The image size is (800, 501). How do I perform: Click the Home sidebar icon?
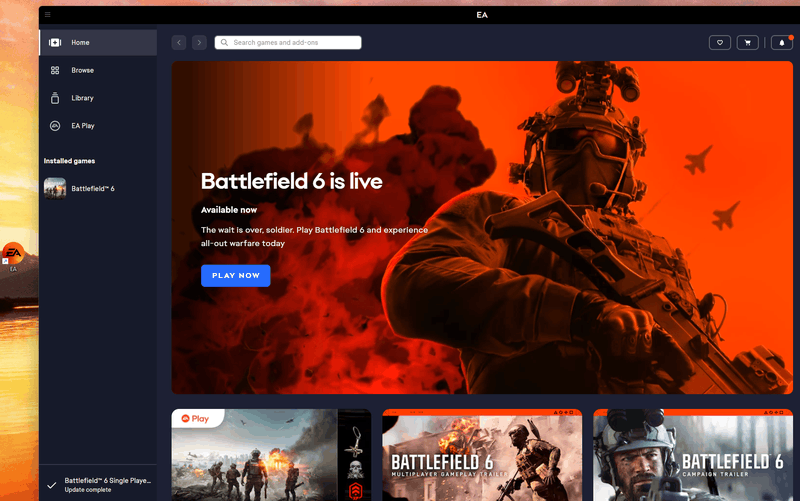click(x=55, y=42)
